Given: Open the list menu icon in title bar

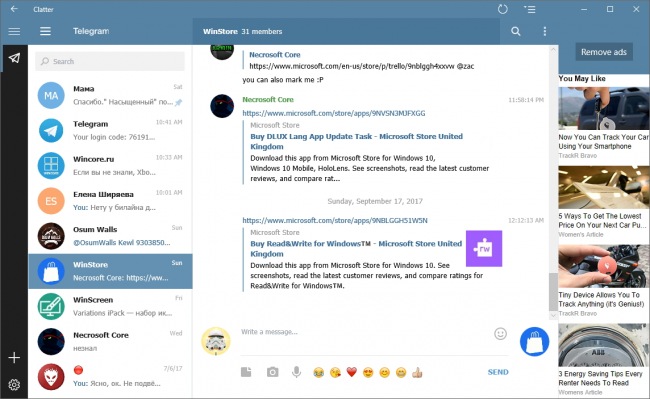Looking at the screenshot, I should (x=529, y=9).
